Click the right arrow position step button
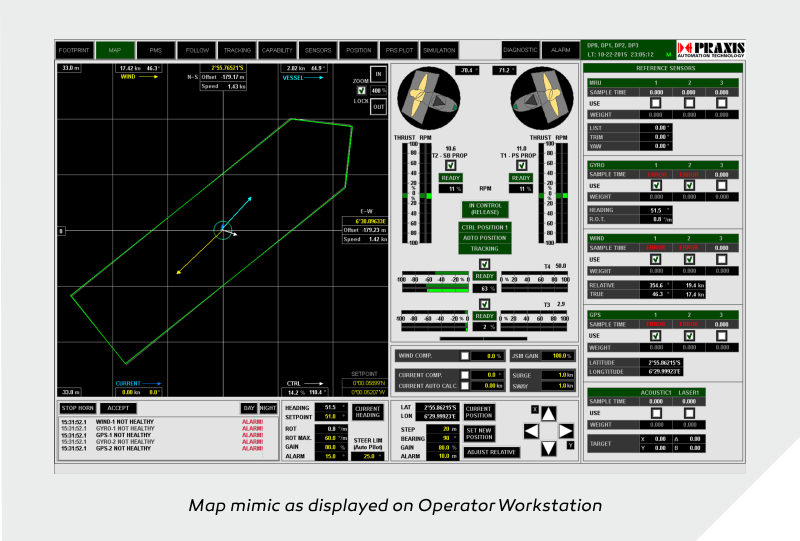 [566, 431]
